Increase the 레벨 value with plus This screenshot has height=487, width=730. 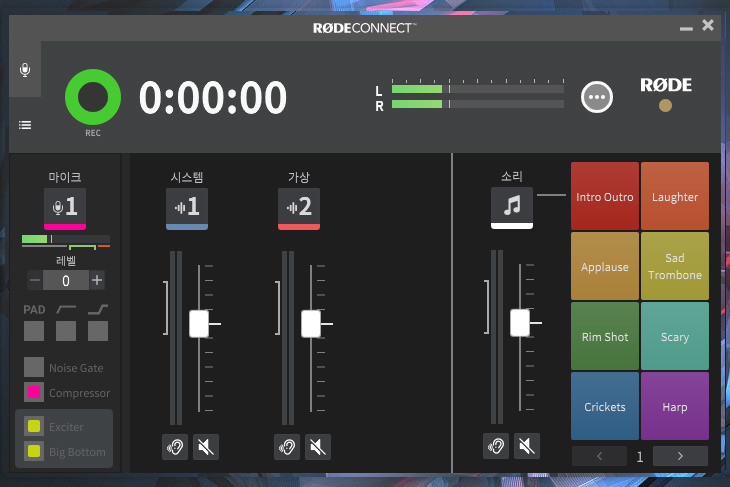click(x=97, y=280)
